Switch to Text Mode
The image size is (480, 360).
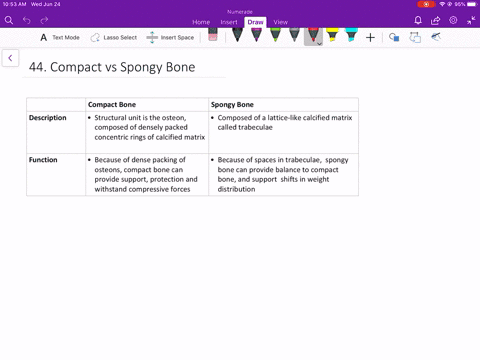(x=60, y=37)
